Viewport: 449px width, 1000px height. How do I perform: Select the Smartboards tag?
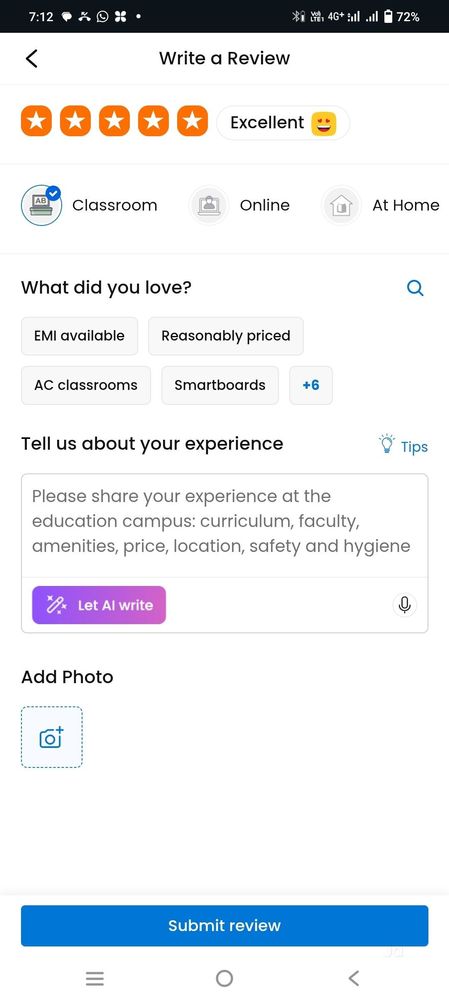coord(220,385)
